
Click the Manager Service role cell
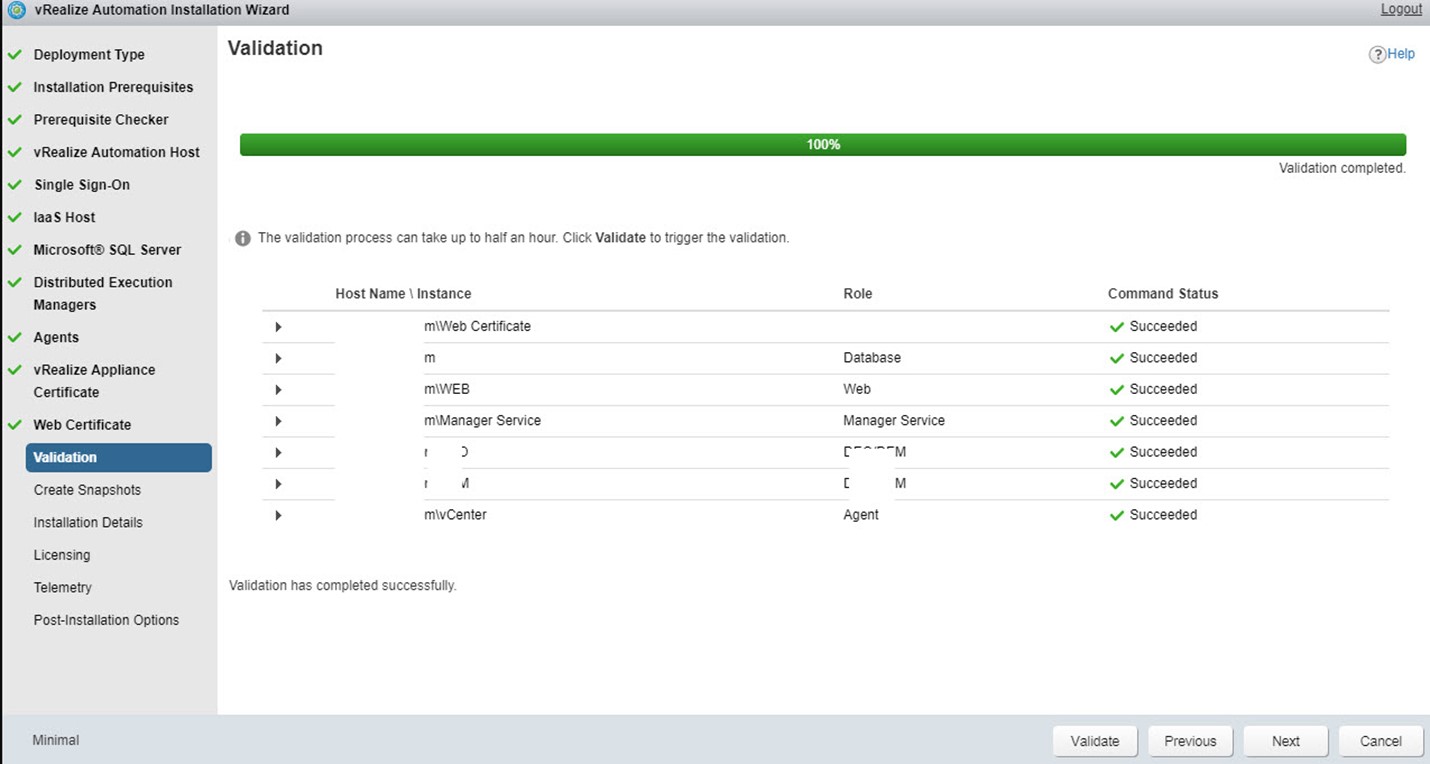click(x=894, y=421)
